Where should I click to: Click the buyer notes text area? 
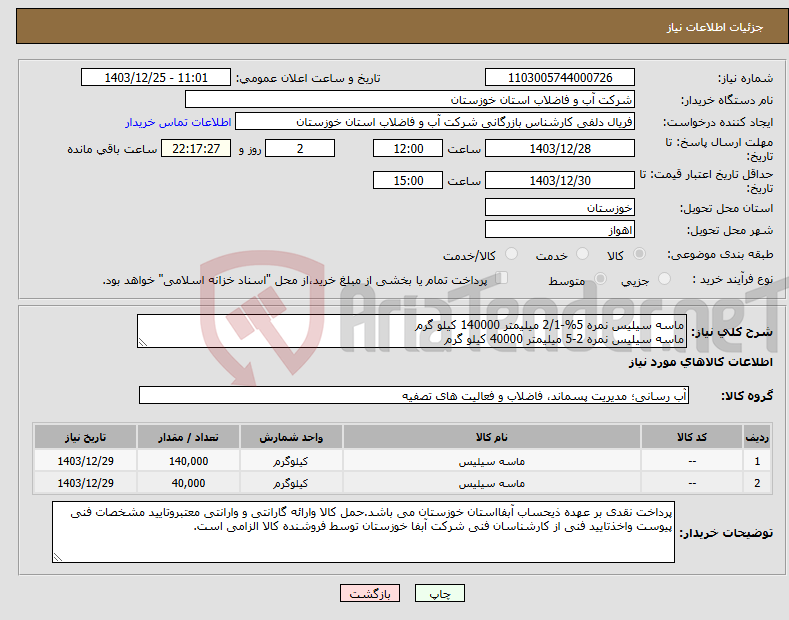[363, 532]
